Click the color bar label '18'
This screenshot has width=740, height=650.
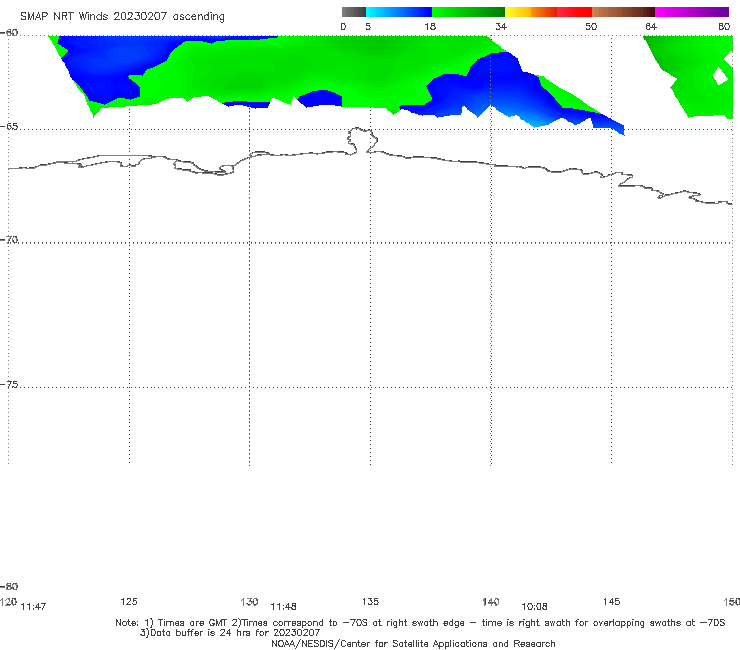[430, 27]
